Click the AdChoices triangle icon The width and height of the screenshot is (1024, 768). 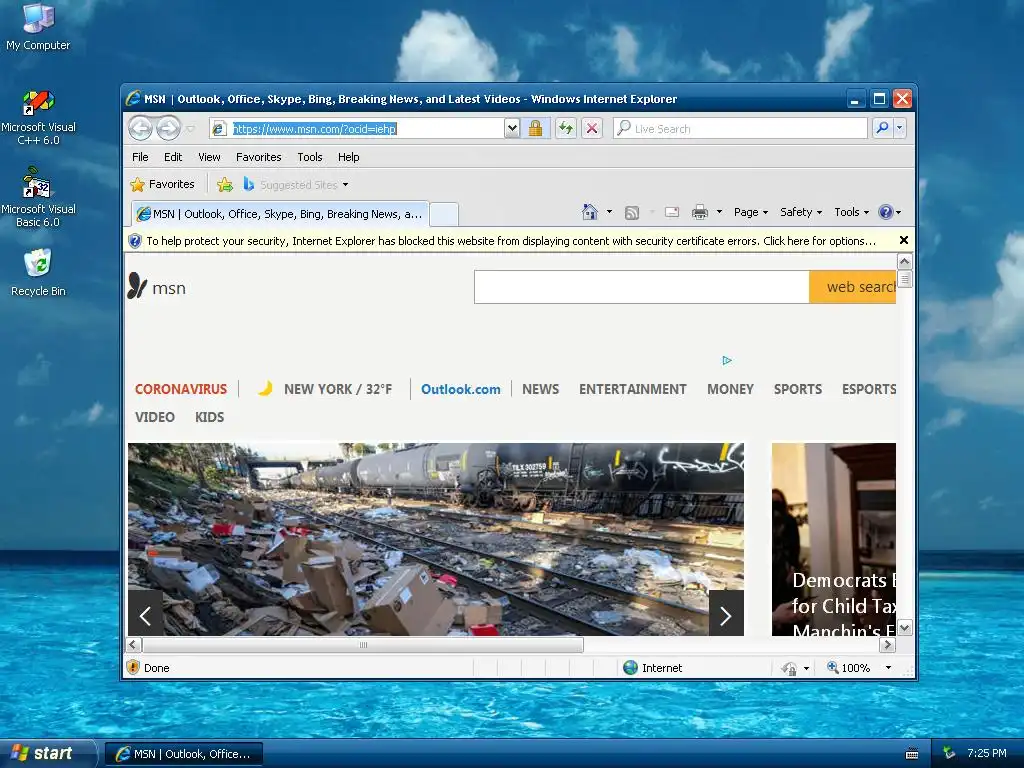coord(727,360)
